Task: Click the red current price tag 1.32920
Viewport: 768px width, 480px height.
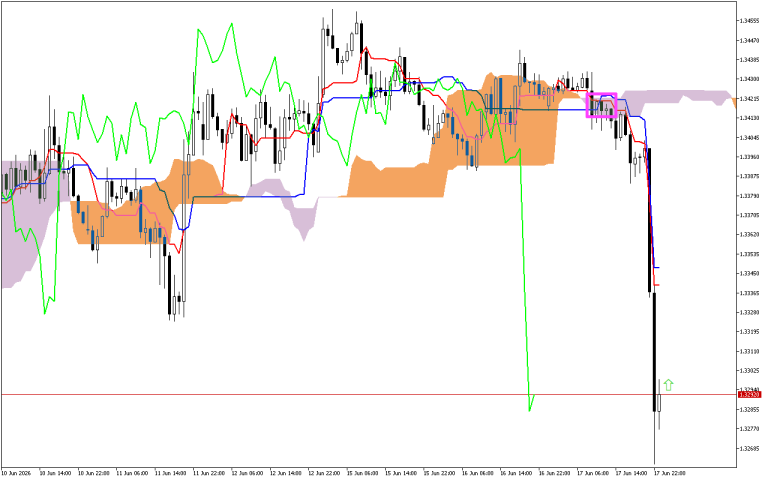Action: [x=749, y=394]
